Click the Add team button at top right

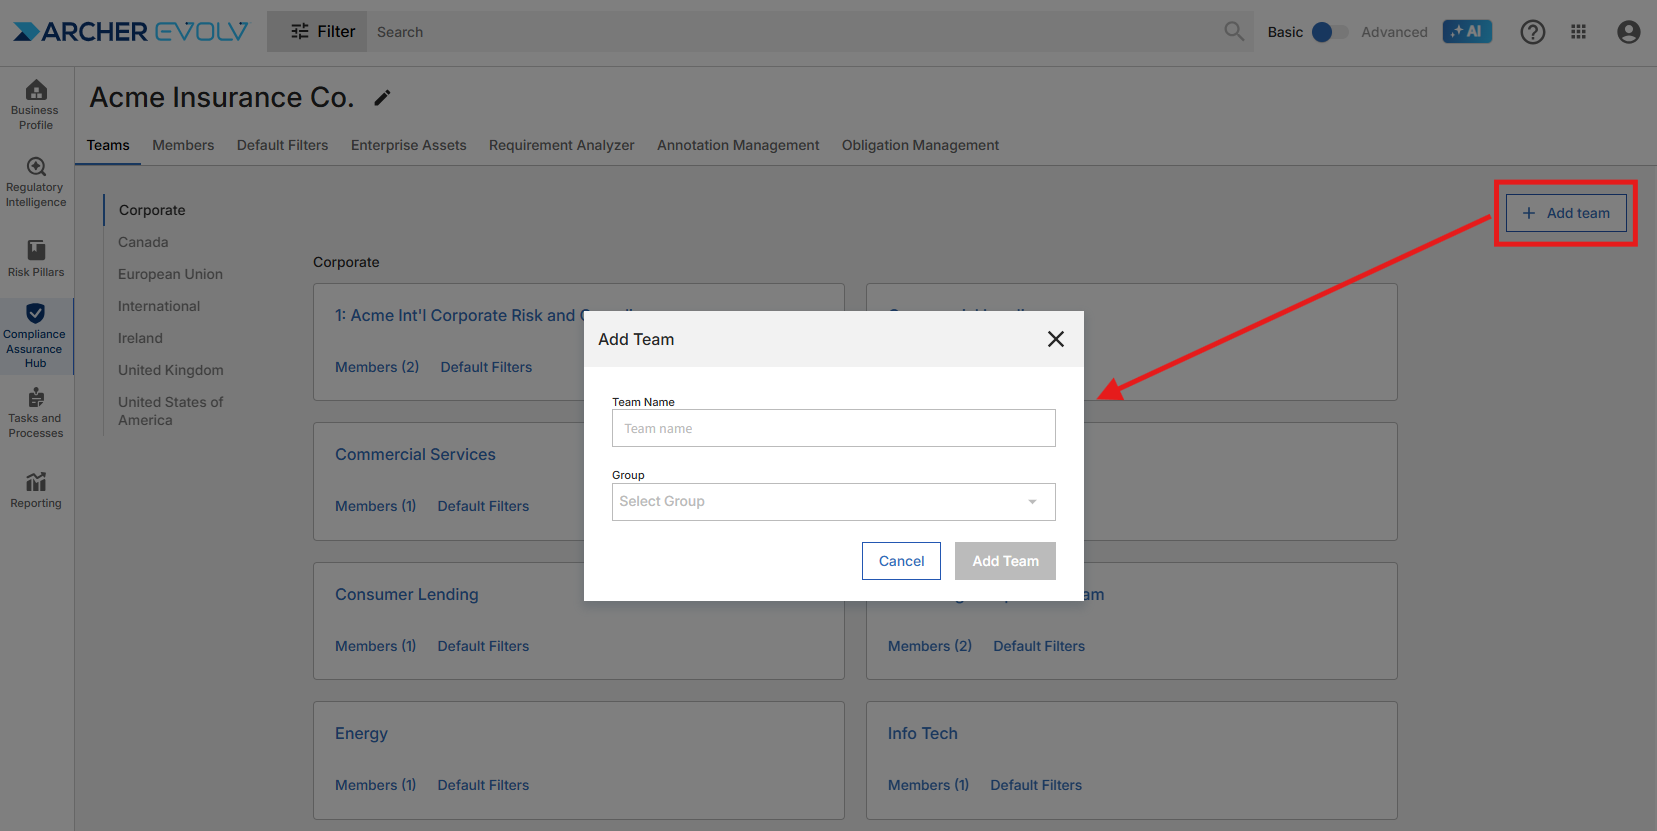[x=1565, y=213]
